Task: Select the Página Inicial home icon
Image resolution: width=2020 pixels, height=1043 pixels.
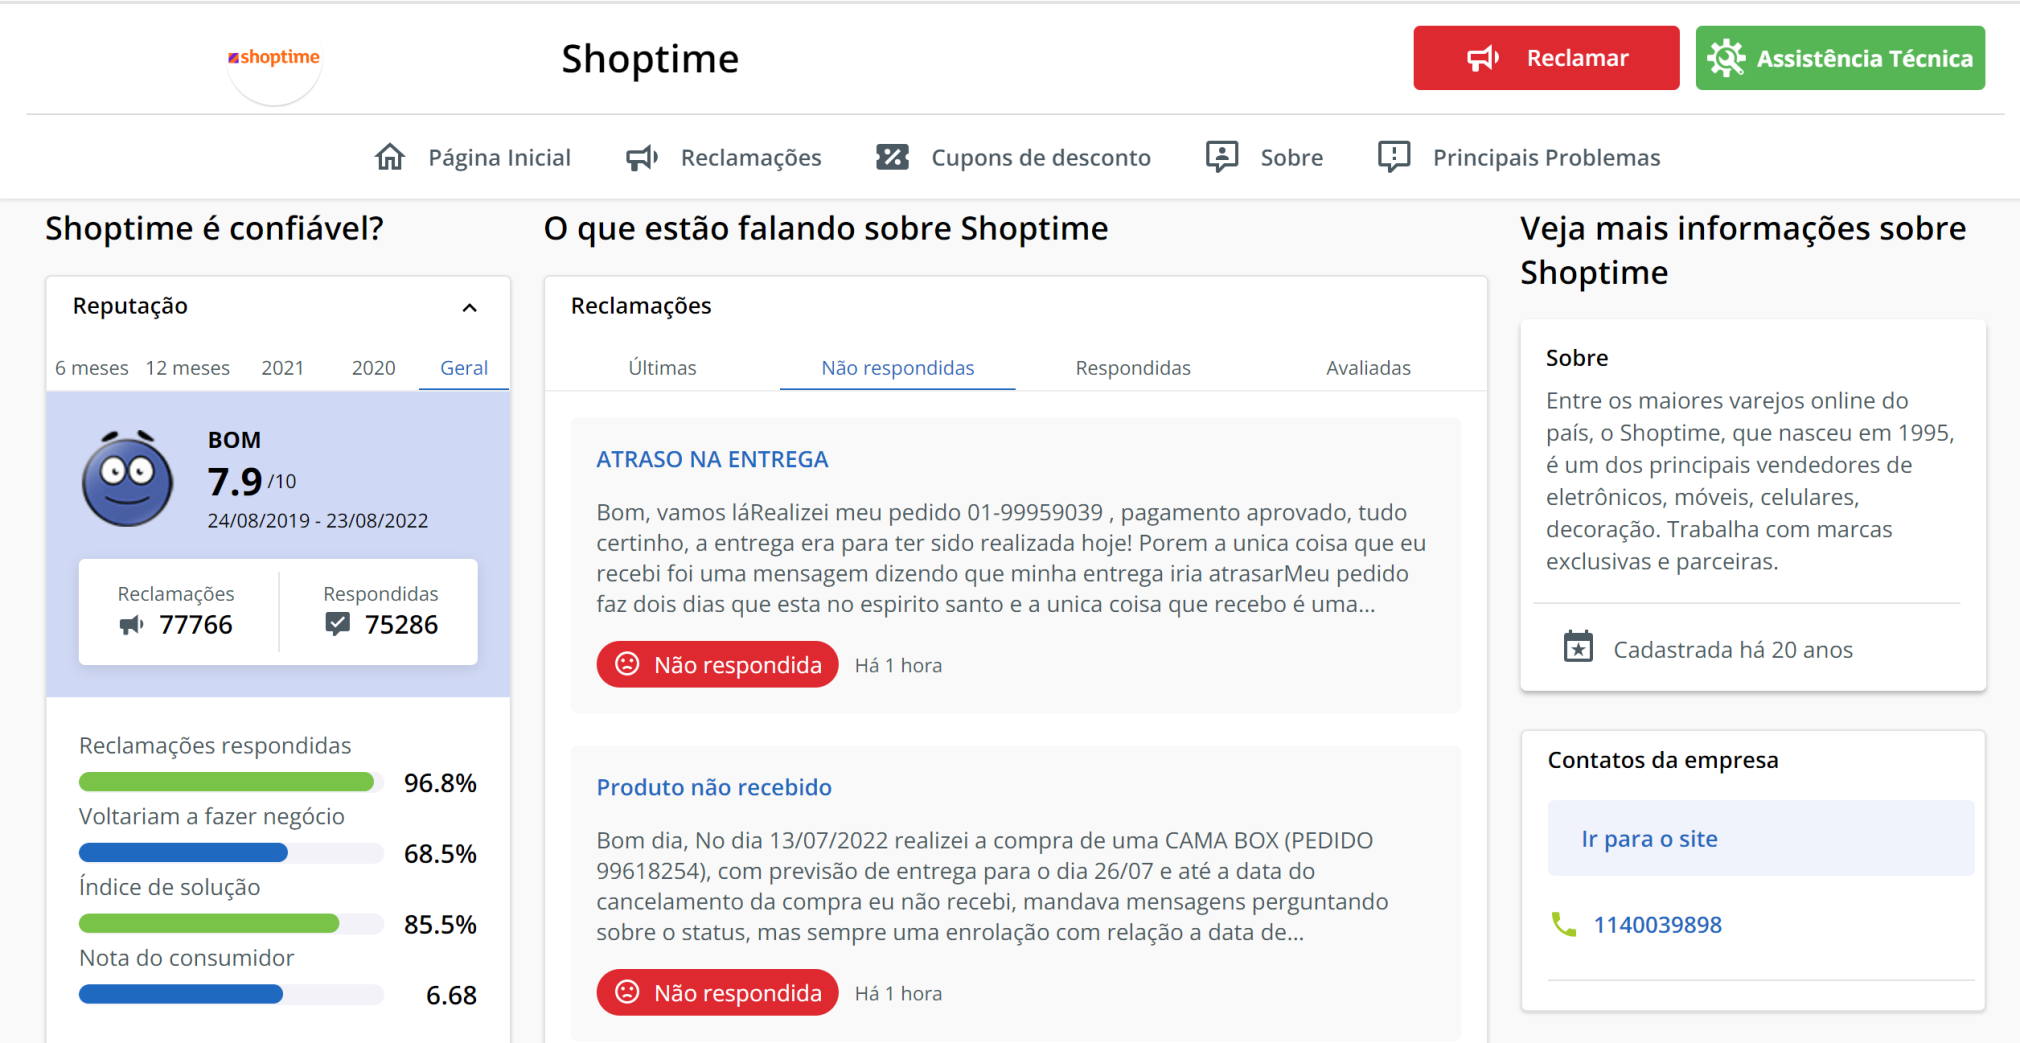Action: pos(391,157)
